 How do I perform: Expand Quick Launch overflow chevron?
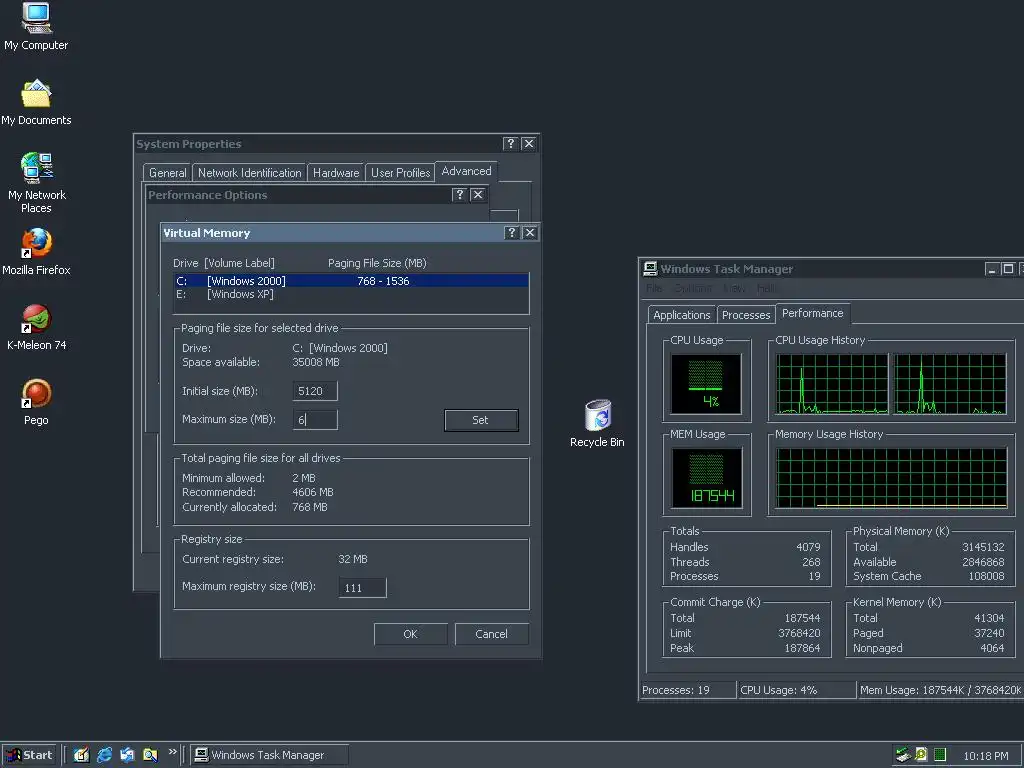click(172, 752)
